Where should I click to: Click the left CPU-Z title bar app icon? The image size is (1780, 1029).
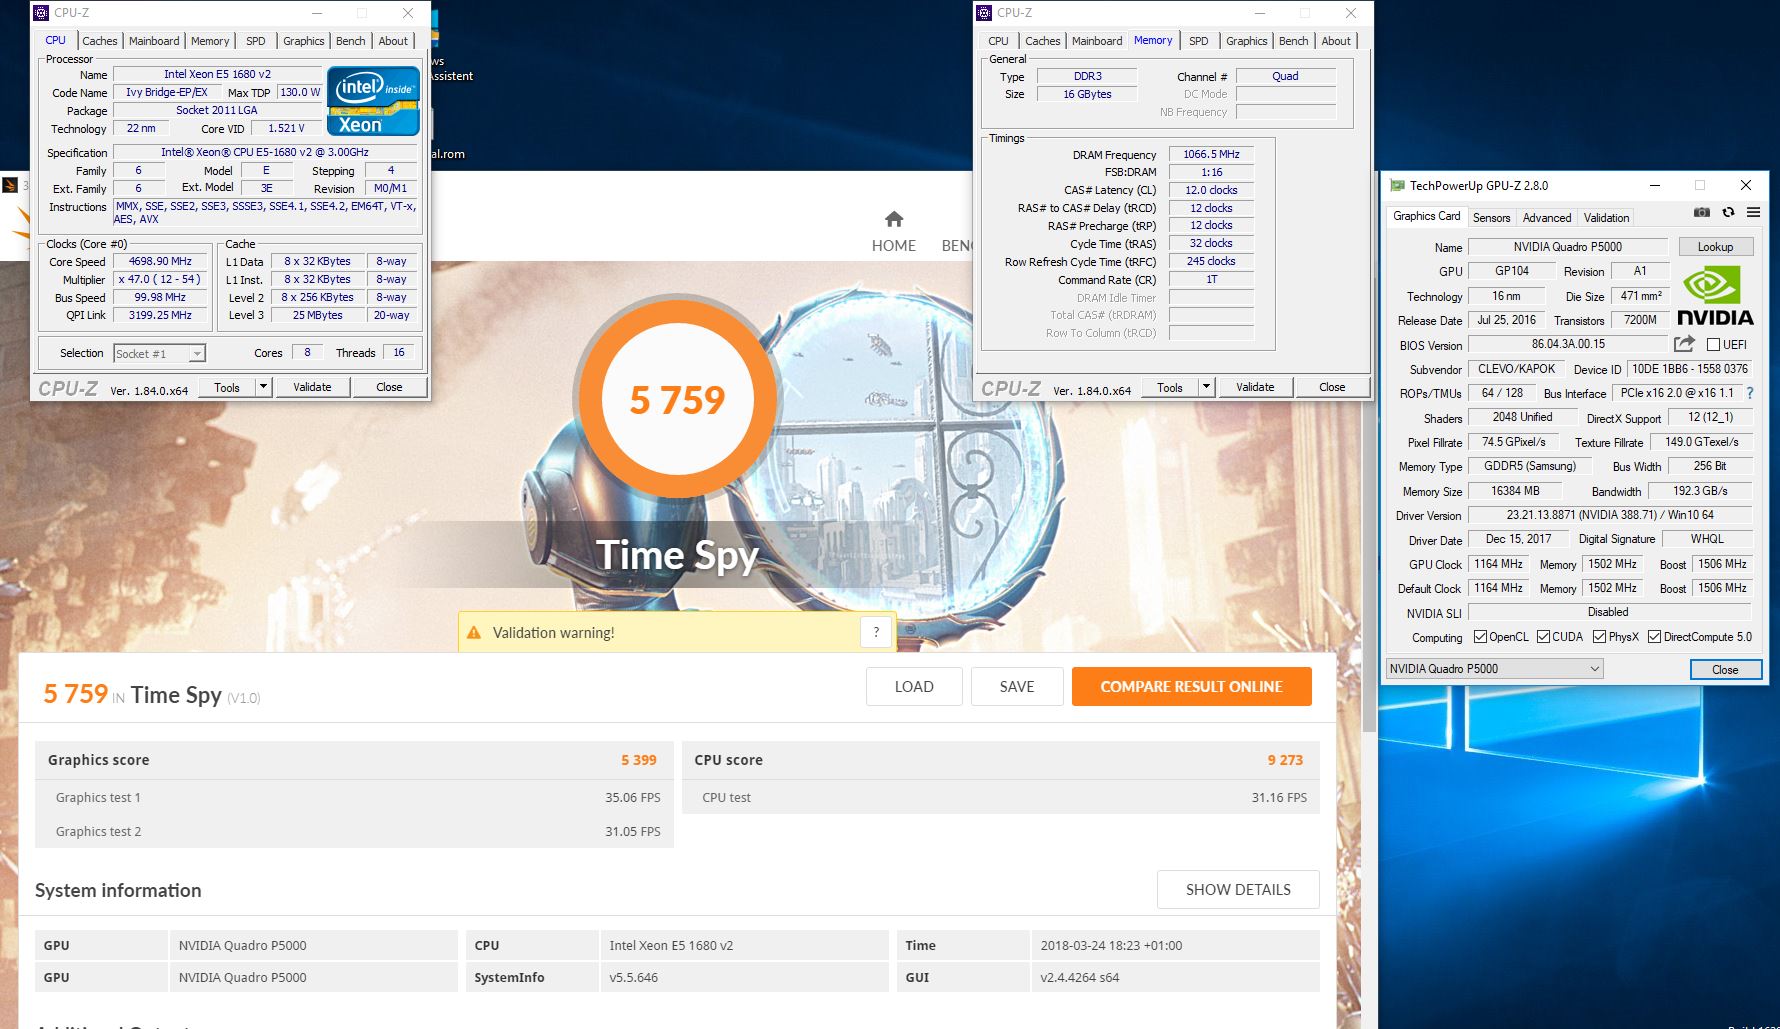(41, 13)
